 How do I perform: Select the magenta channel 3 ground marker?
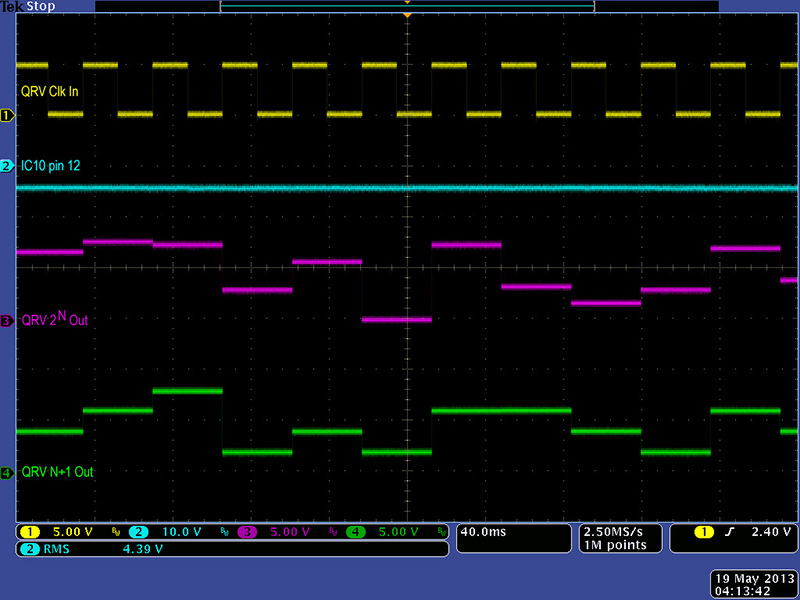tap(8, 321)
